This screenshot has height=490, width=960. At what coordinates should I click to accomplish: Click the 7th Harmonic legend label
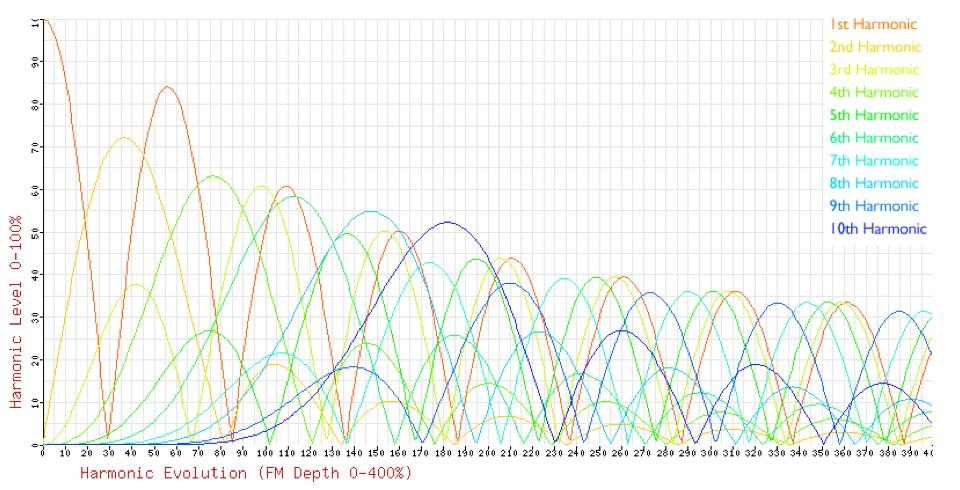point(874,160)
